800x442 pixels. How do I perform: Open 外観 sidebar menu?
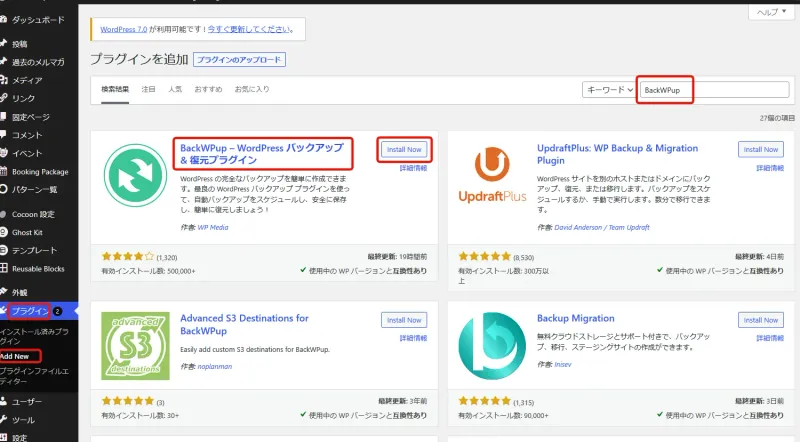point(19,292)
